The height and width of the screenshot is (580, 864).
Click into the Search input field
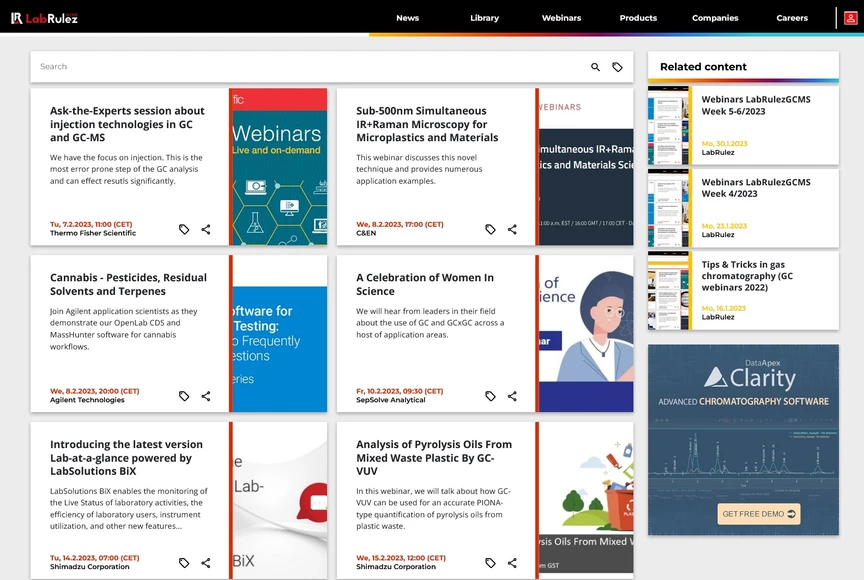pos(309,67)
